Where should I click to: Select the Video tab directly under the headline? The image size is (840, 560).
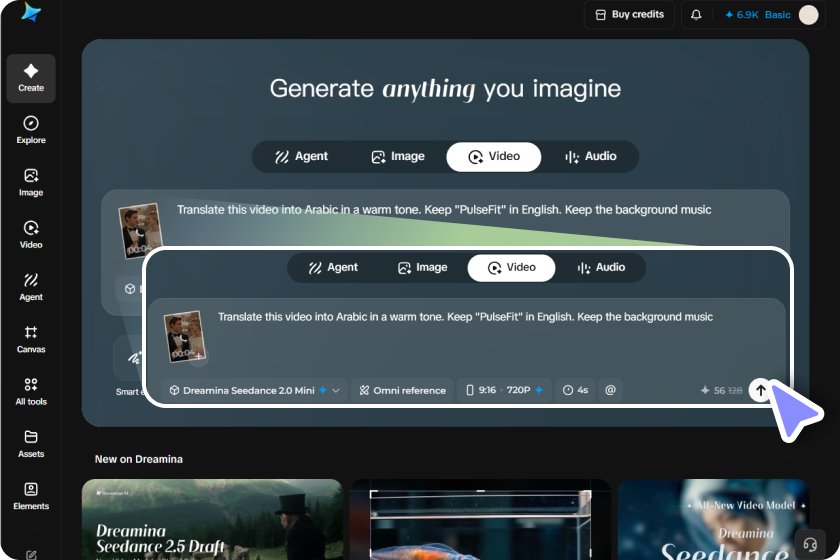point(494,156)
